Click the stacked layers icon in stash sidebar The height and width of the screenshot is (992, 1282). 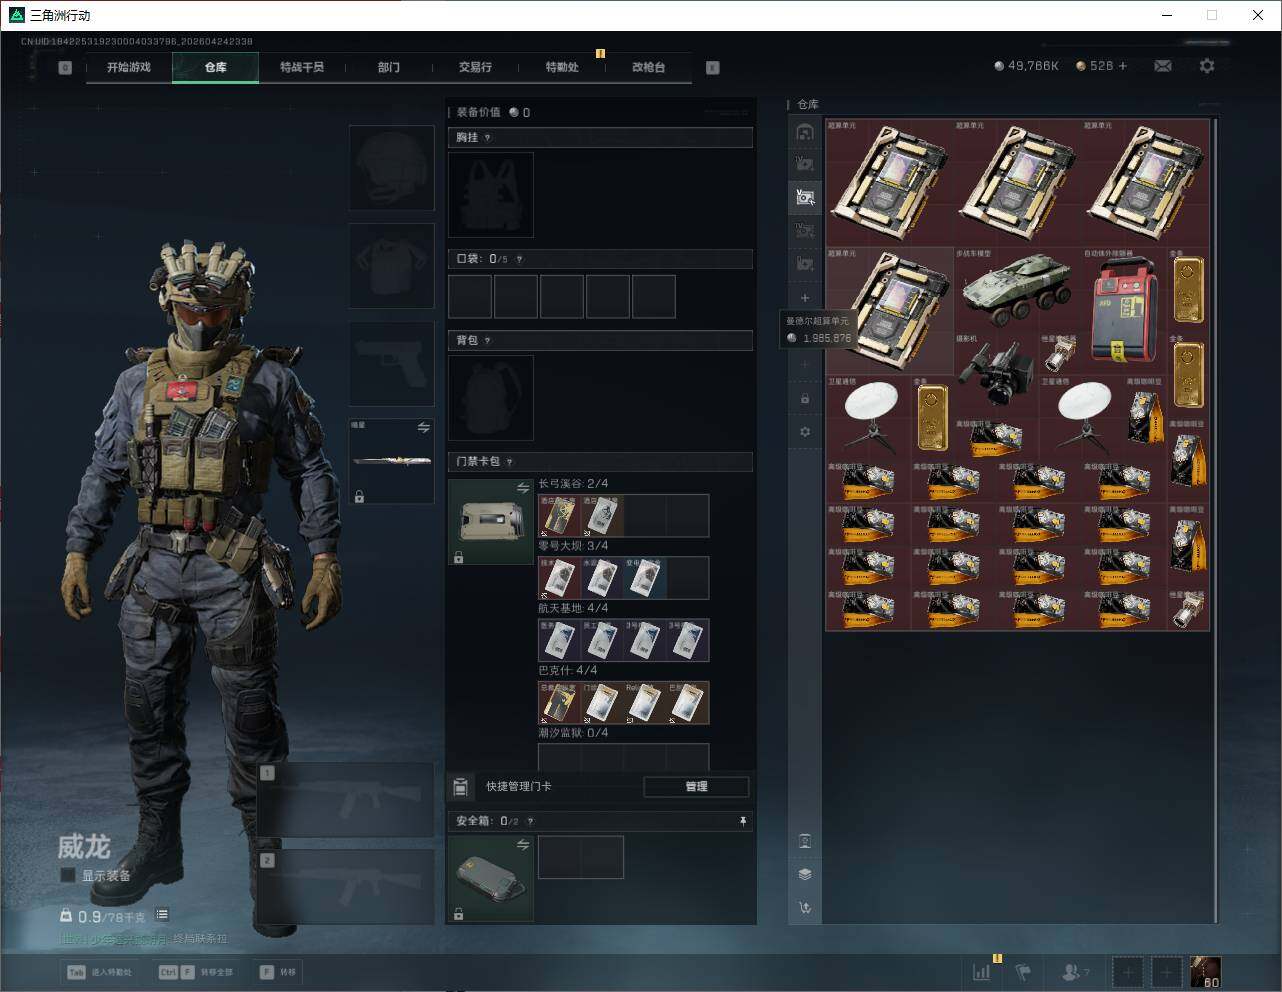click(x=805, y=874)
